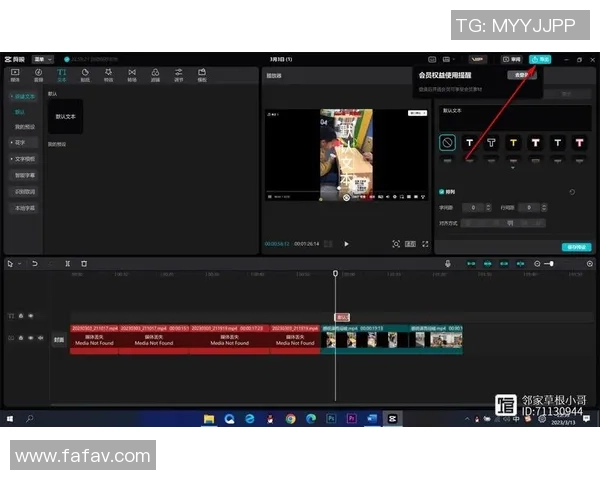Expand the 花字 sidebar category
Screen dimensions: 600x480
point(23,142)
